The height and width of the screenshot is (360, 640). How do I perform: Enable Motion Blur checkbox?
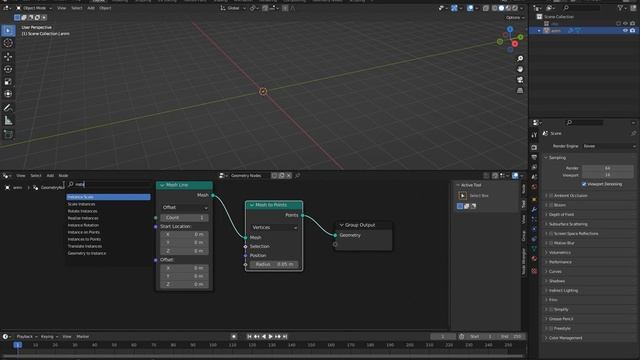[x=551, y=243]
